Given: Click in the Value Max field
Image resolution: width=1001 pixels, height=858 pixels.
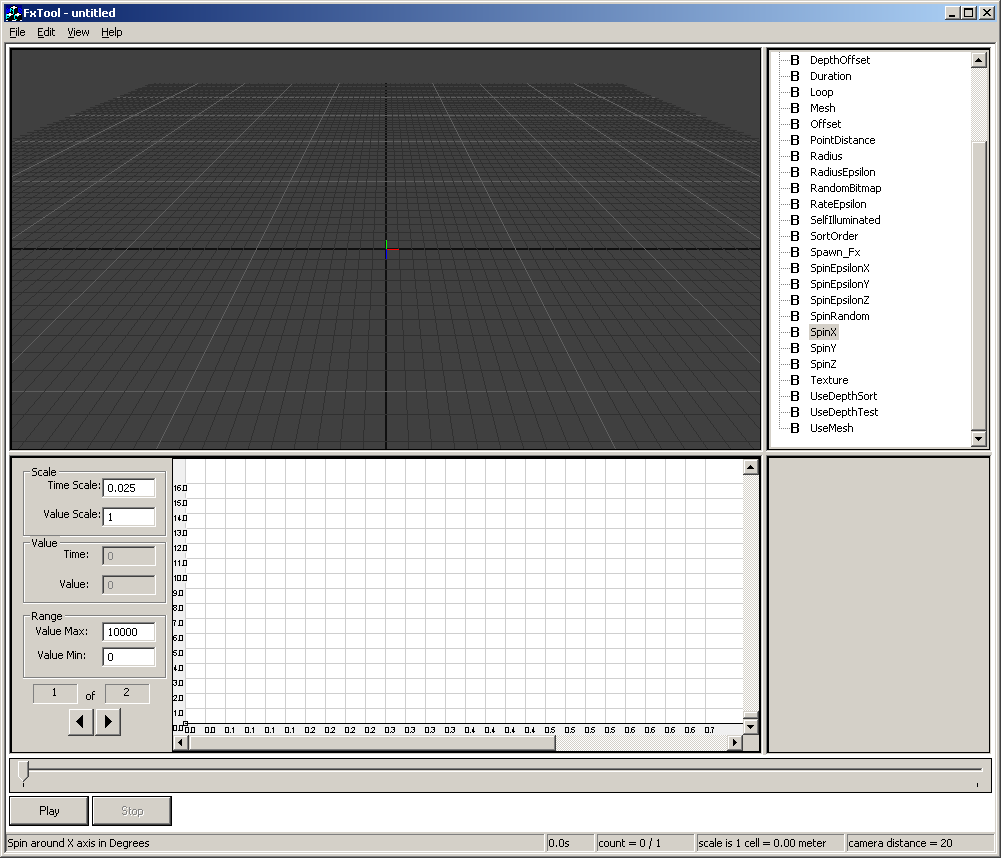Looking at the screenshot, I should point(129,632).
